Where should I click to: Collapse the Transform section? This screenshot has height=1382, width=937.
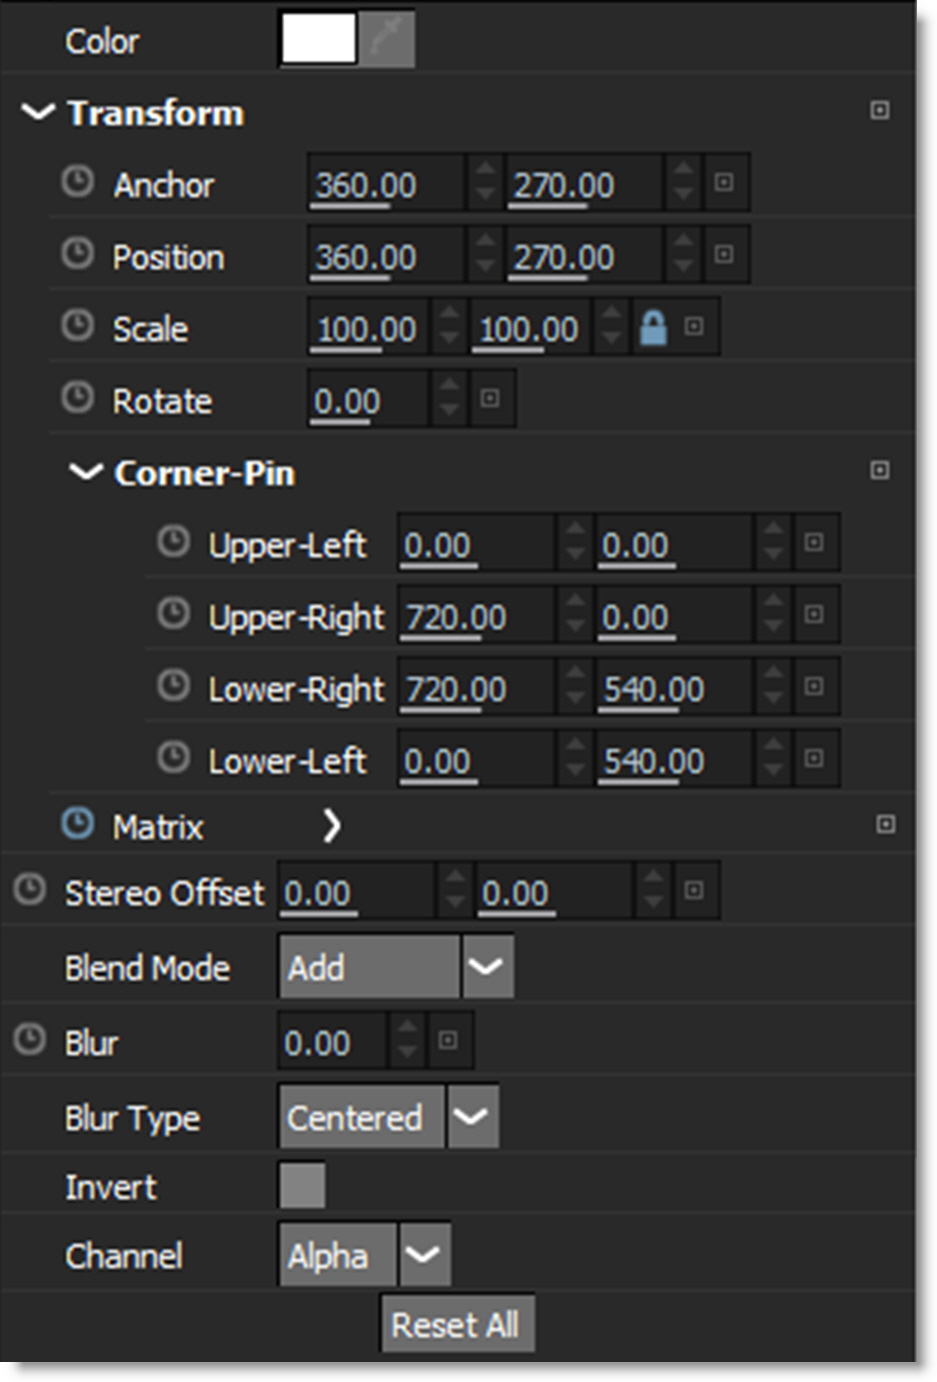[x=38, y=112]
